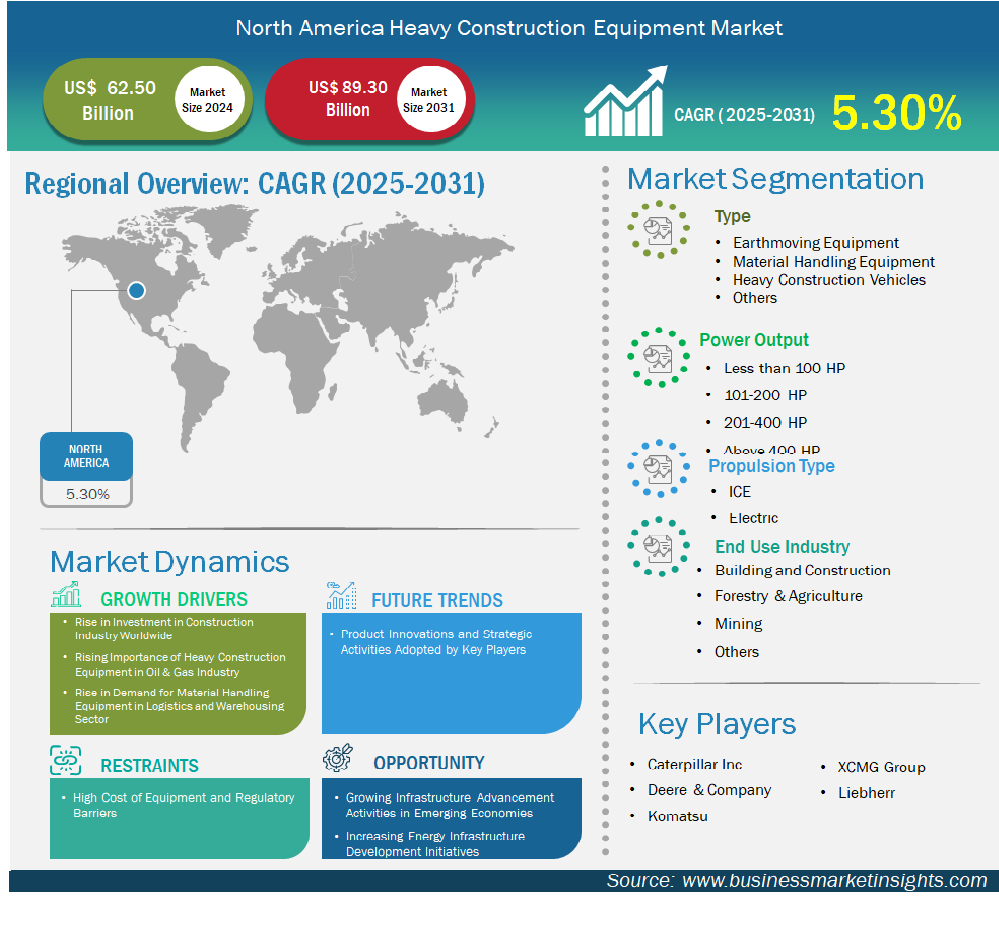Screen dimensions: 999x947
Task: Click the Future Trends chart icon
Action: (341, 595)
